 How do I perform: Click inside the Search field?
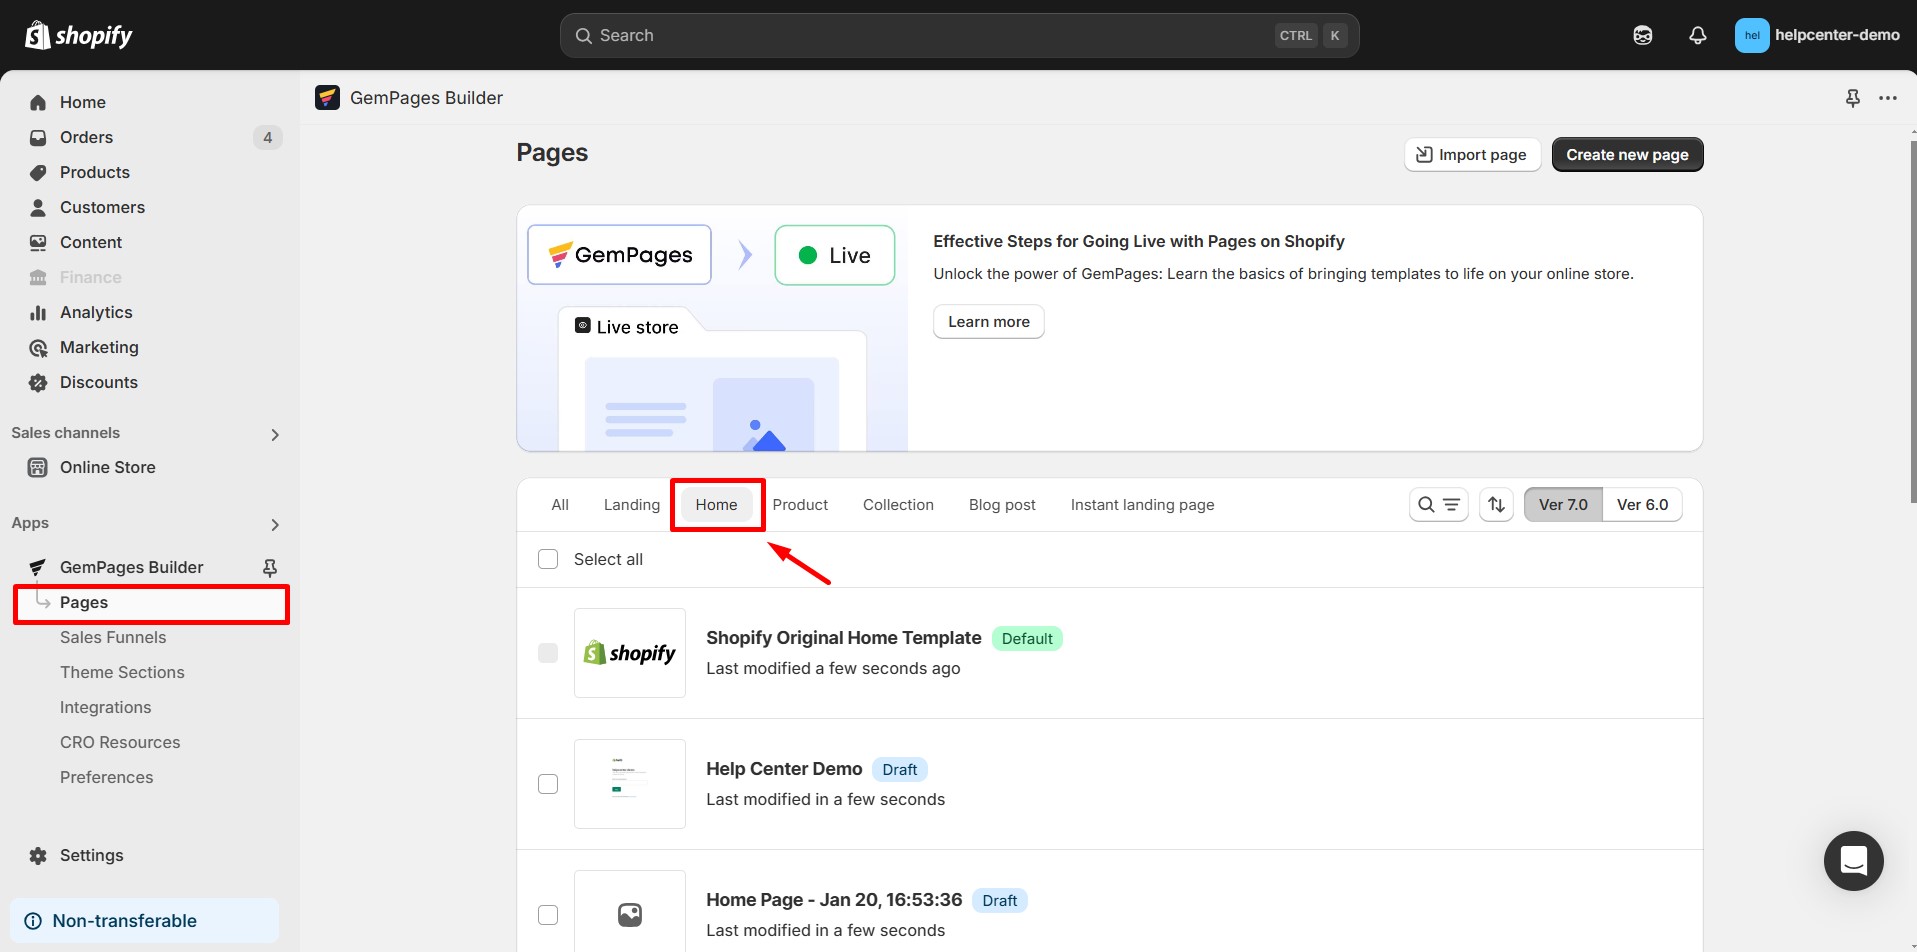coord(900,34)
